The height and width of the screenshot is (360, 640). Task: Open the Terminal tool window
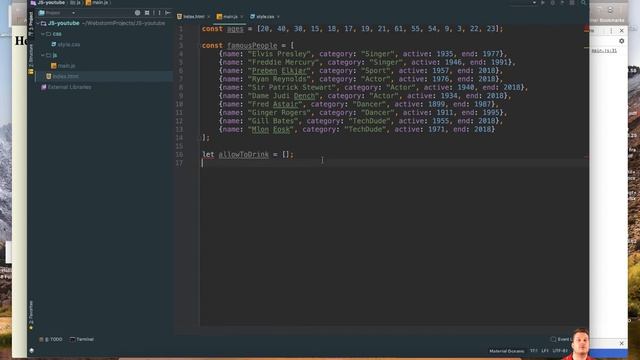click(x=82, y=339)
